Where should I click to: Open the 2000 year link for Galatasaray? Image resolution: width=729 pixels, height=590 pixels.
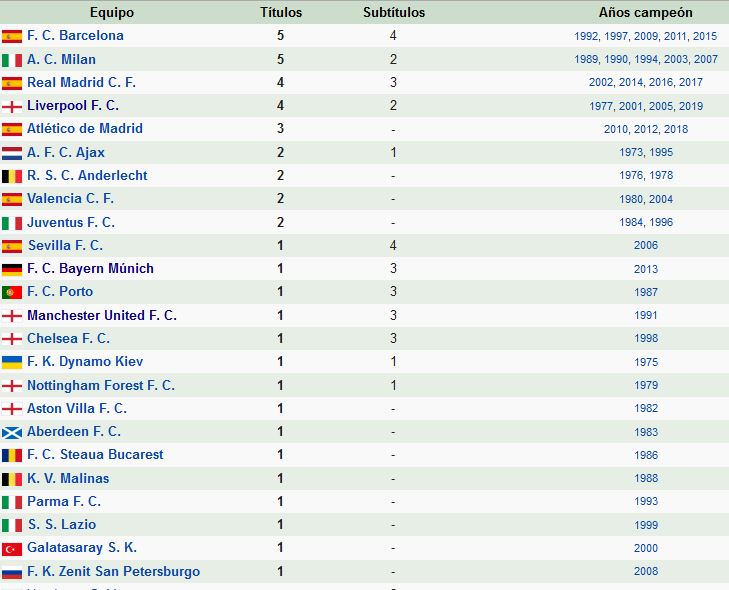(x=646, y=548)
